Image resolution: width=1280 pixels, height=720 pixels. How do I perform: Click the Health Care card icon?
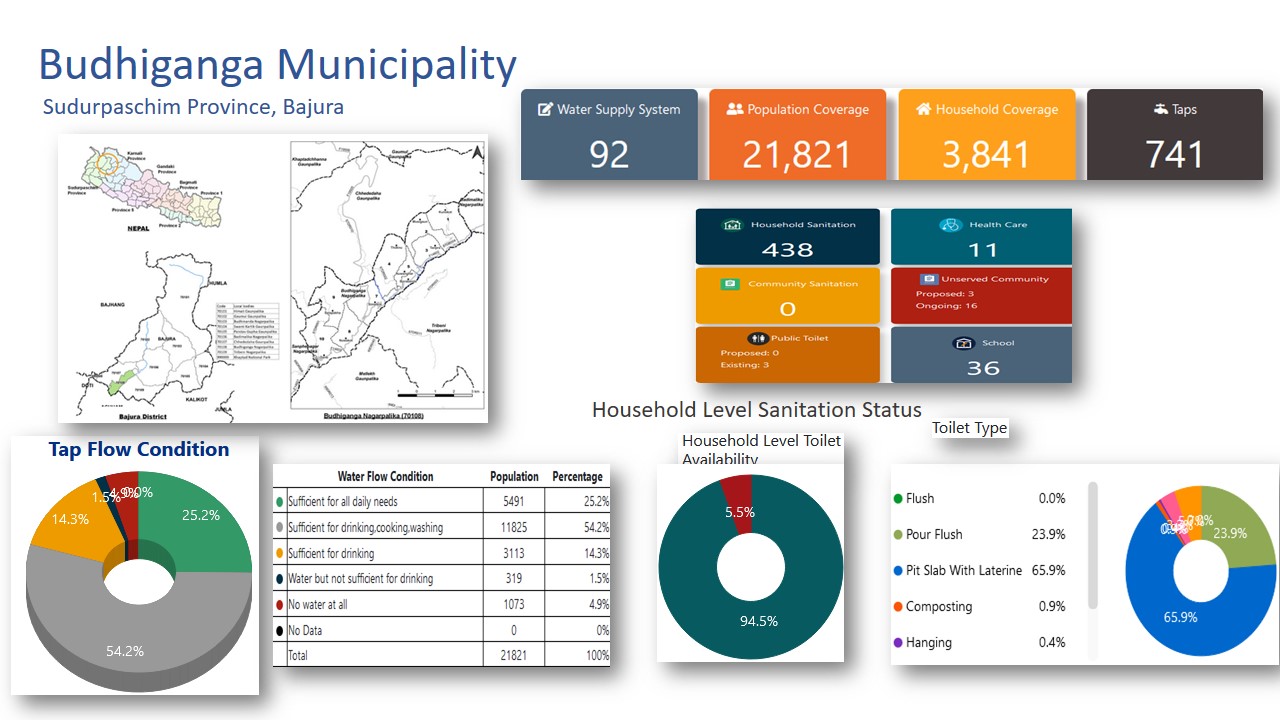(x=950, y=225)
